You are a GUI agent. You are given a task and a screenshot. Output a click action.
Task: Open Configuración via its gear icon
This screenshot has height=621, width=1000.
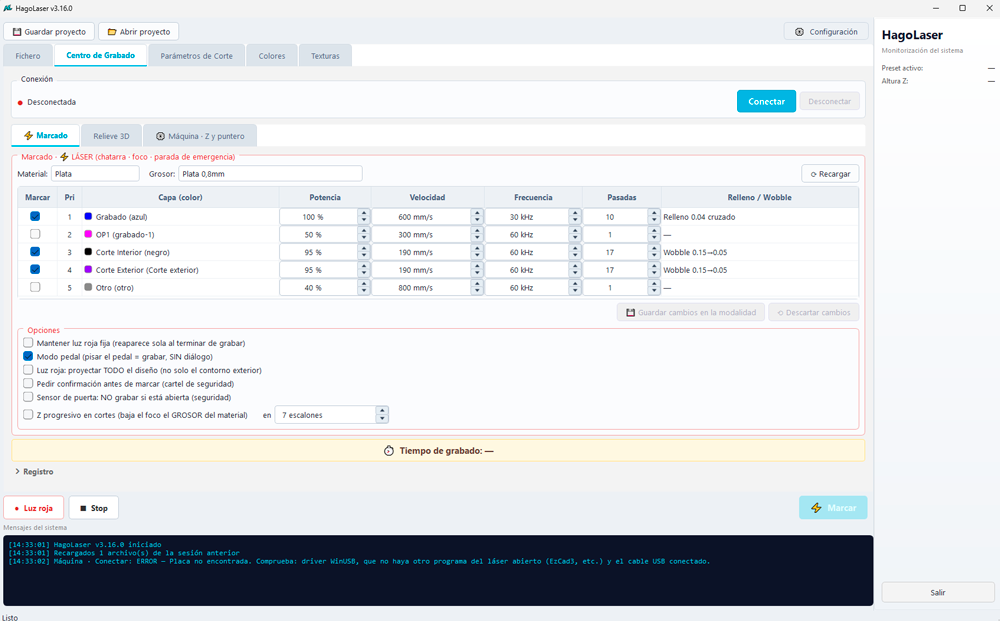[x=799, y=32]
